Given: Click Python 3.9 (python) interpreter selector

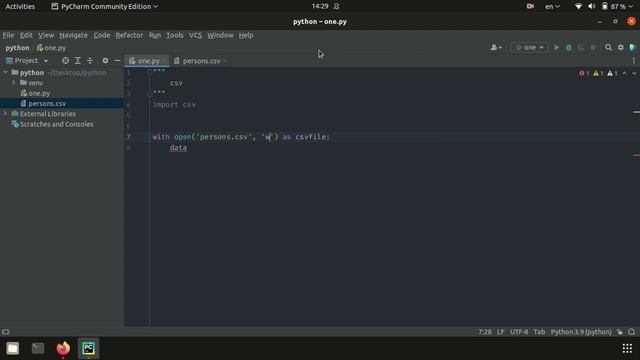Looking at the screenshot, I should [581, 332].
